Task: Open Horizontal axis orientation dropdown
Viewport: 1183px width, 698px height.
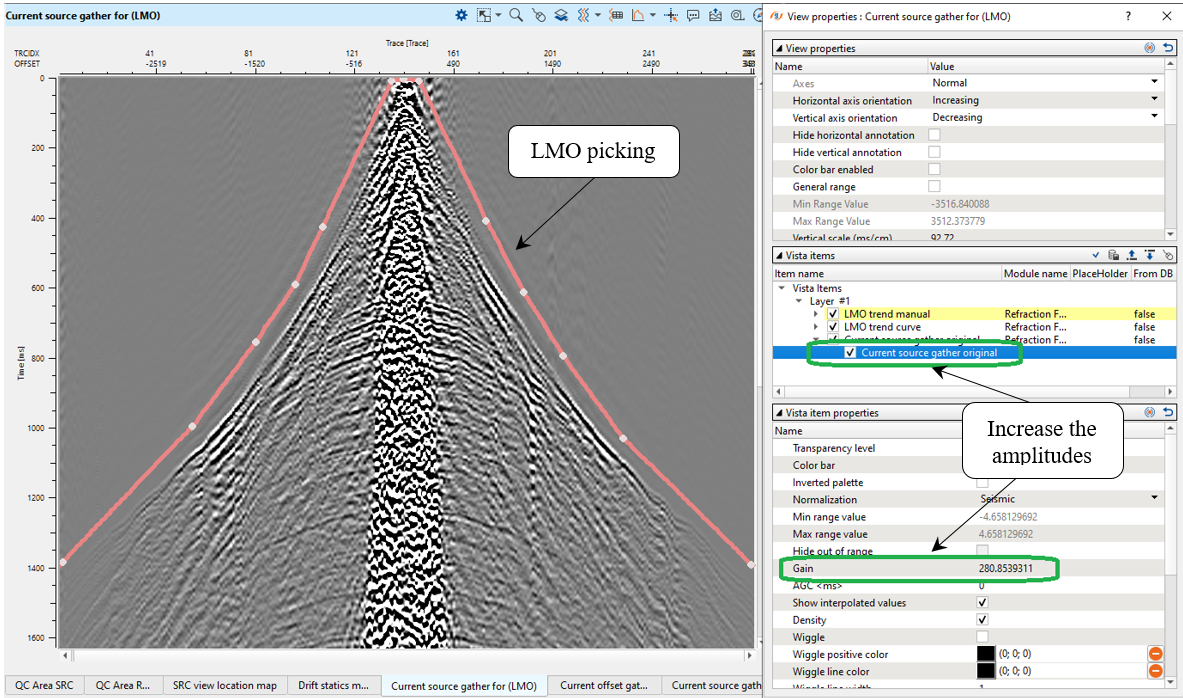Action: 1154,100
